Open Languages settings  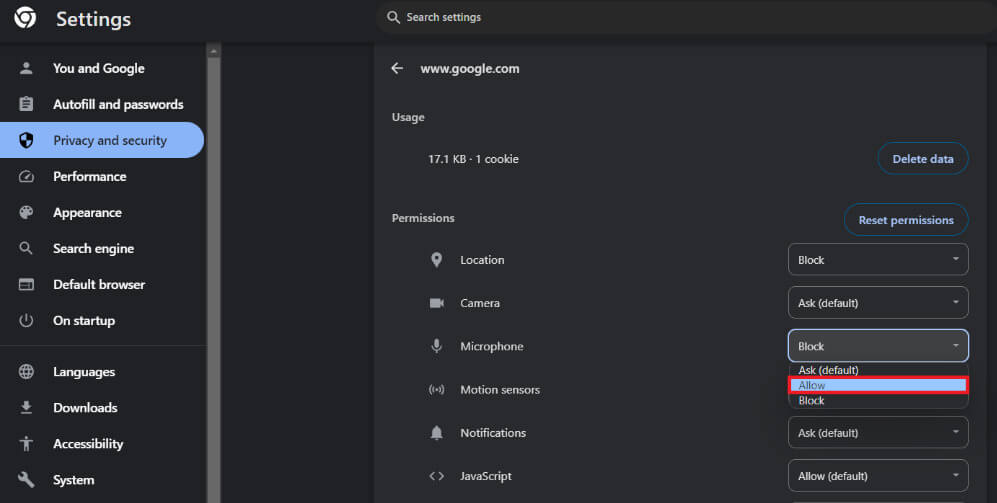point(102,371)
